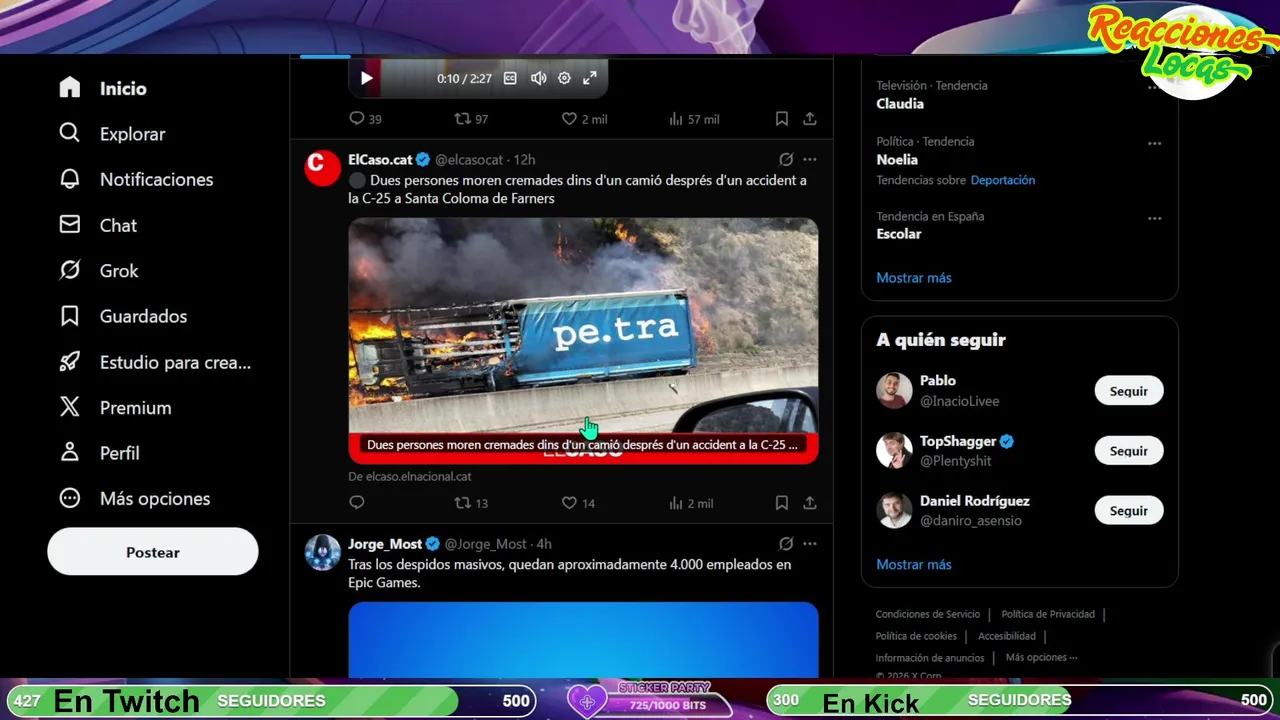View analytics showing 57 mil views

tap(693, 119)
